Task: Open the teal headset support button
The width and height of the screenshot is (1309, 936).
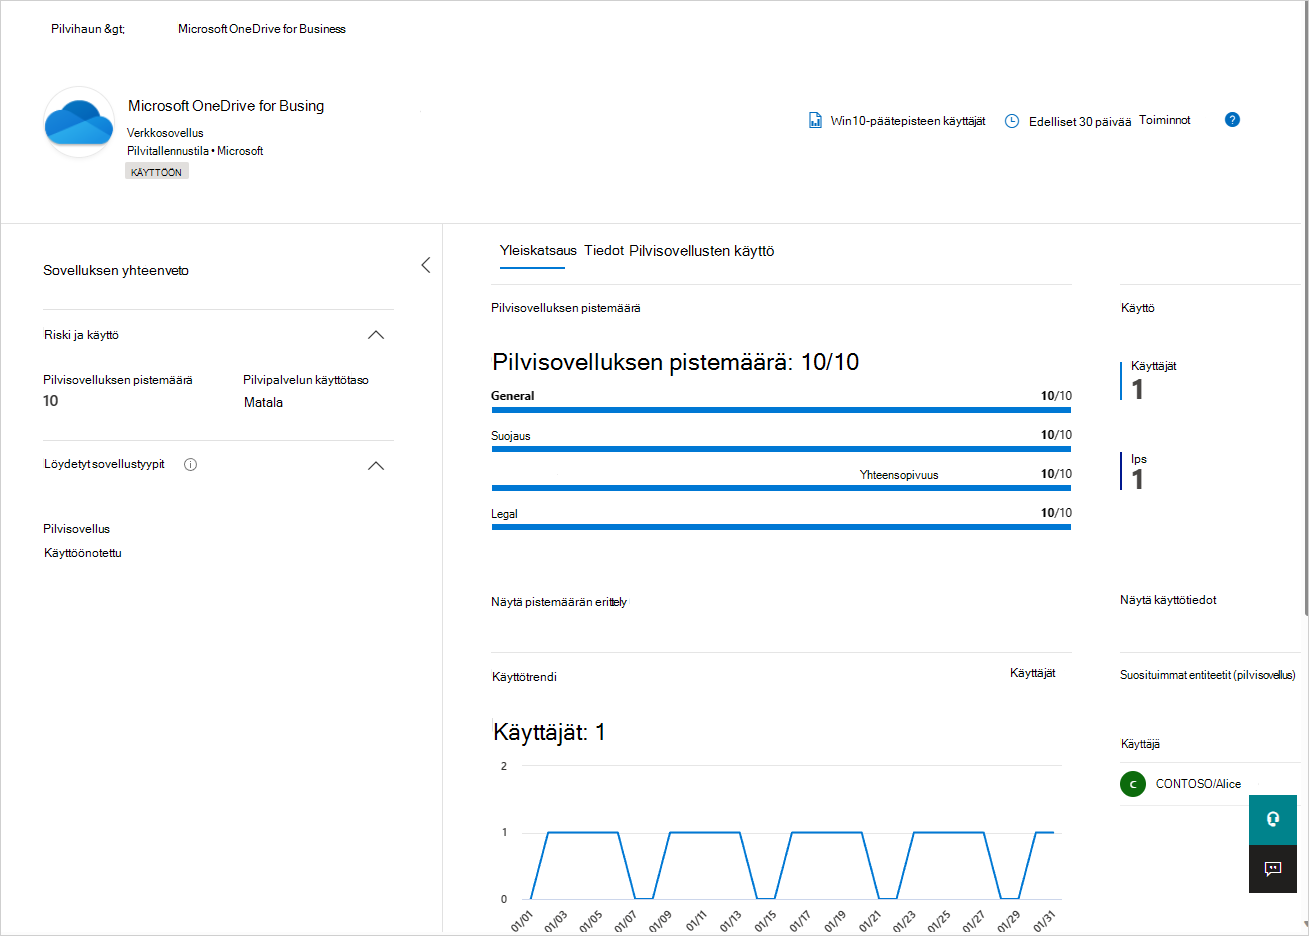Action: (1273, 820)
